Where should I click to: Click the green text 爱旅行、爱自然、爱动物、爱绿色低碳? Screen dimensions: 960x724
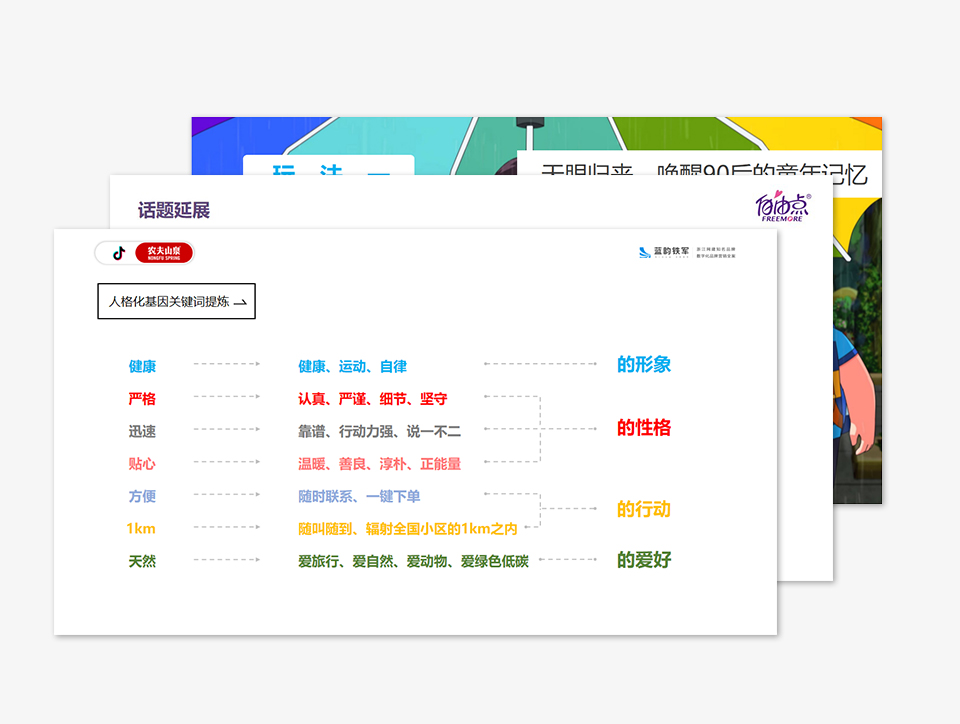[x=413, y=562]
